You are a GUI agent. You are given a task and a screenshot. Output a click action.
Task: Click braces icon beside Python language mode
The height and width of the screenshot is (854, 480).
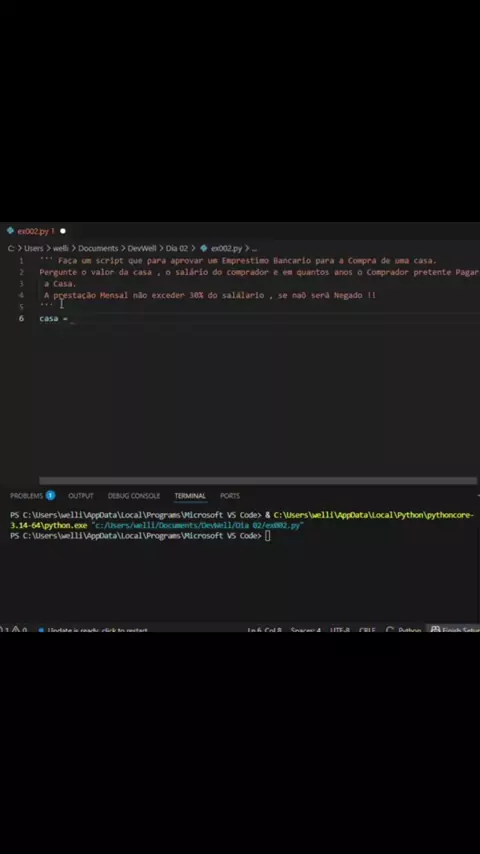tap(390, 630)
